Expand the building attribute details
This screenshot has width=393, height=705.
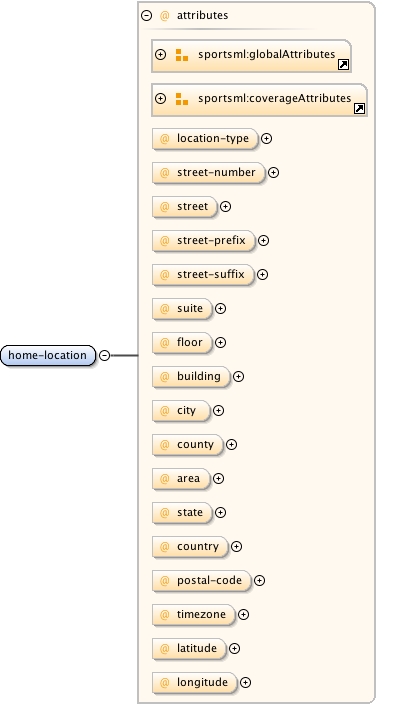click(238, 377)
